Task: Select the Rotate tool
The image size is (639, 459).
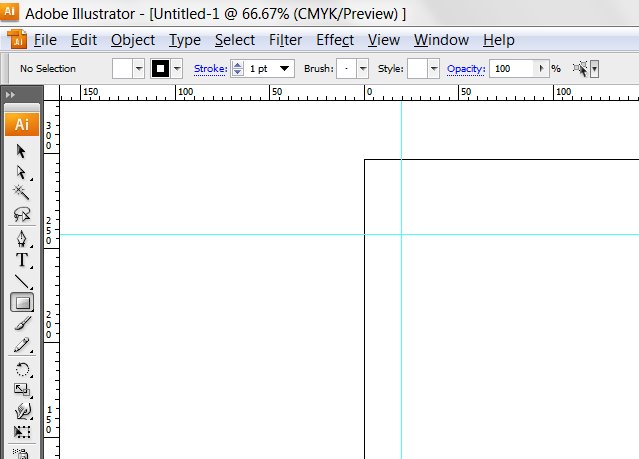Action: pyautogui.click(x=22, y=369)
